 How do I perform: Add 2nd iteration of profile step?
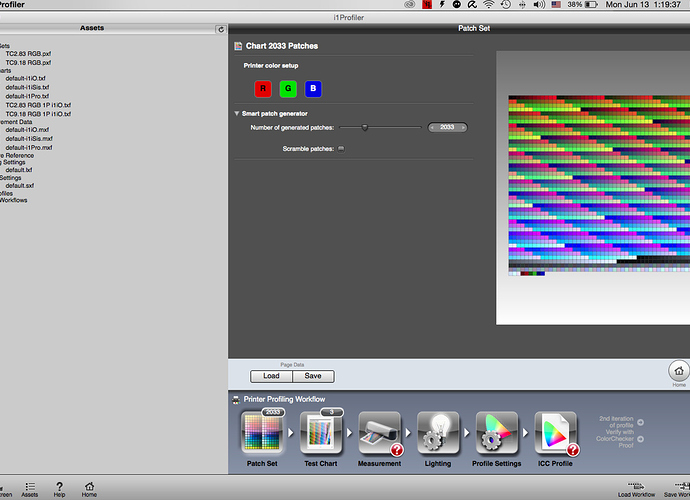[x=640, y=422]
